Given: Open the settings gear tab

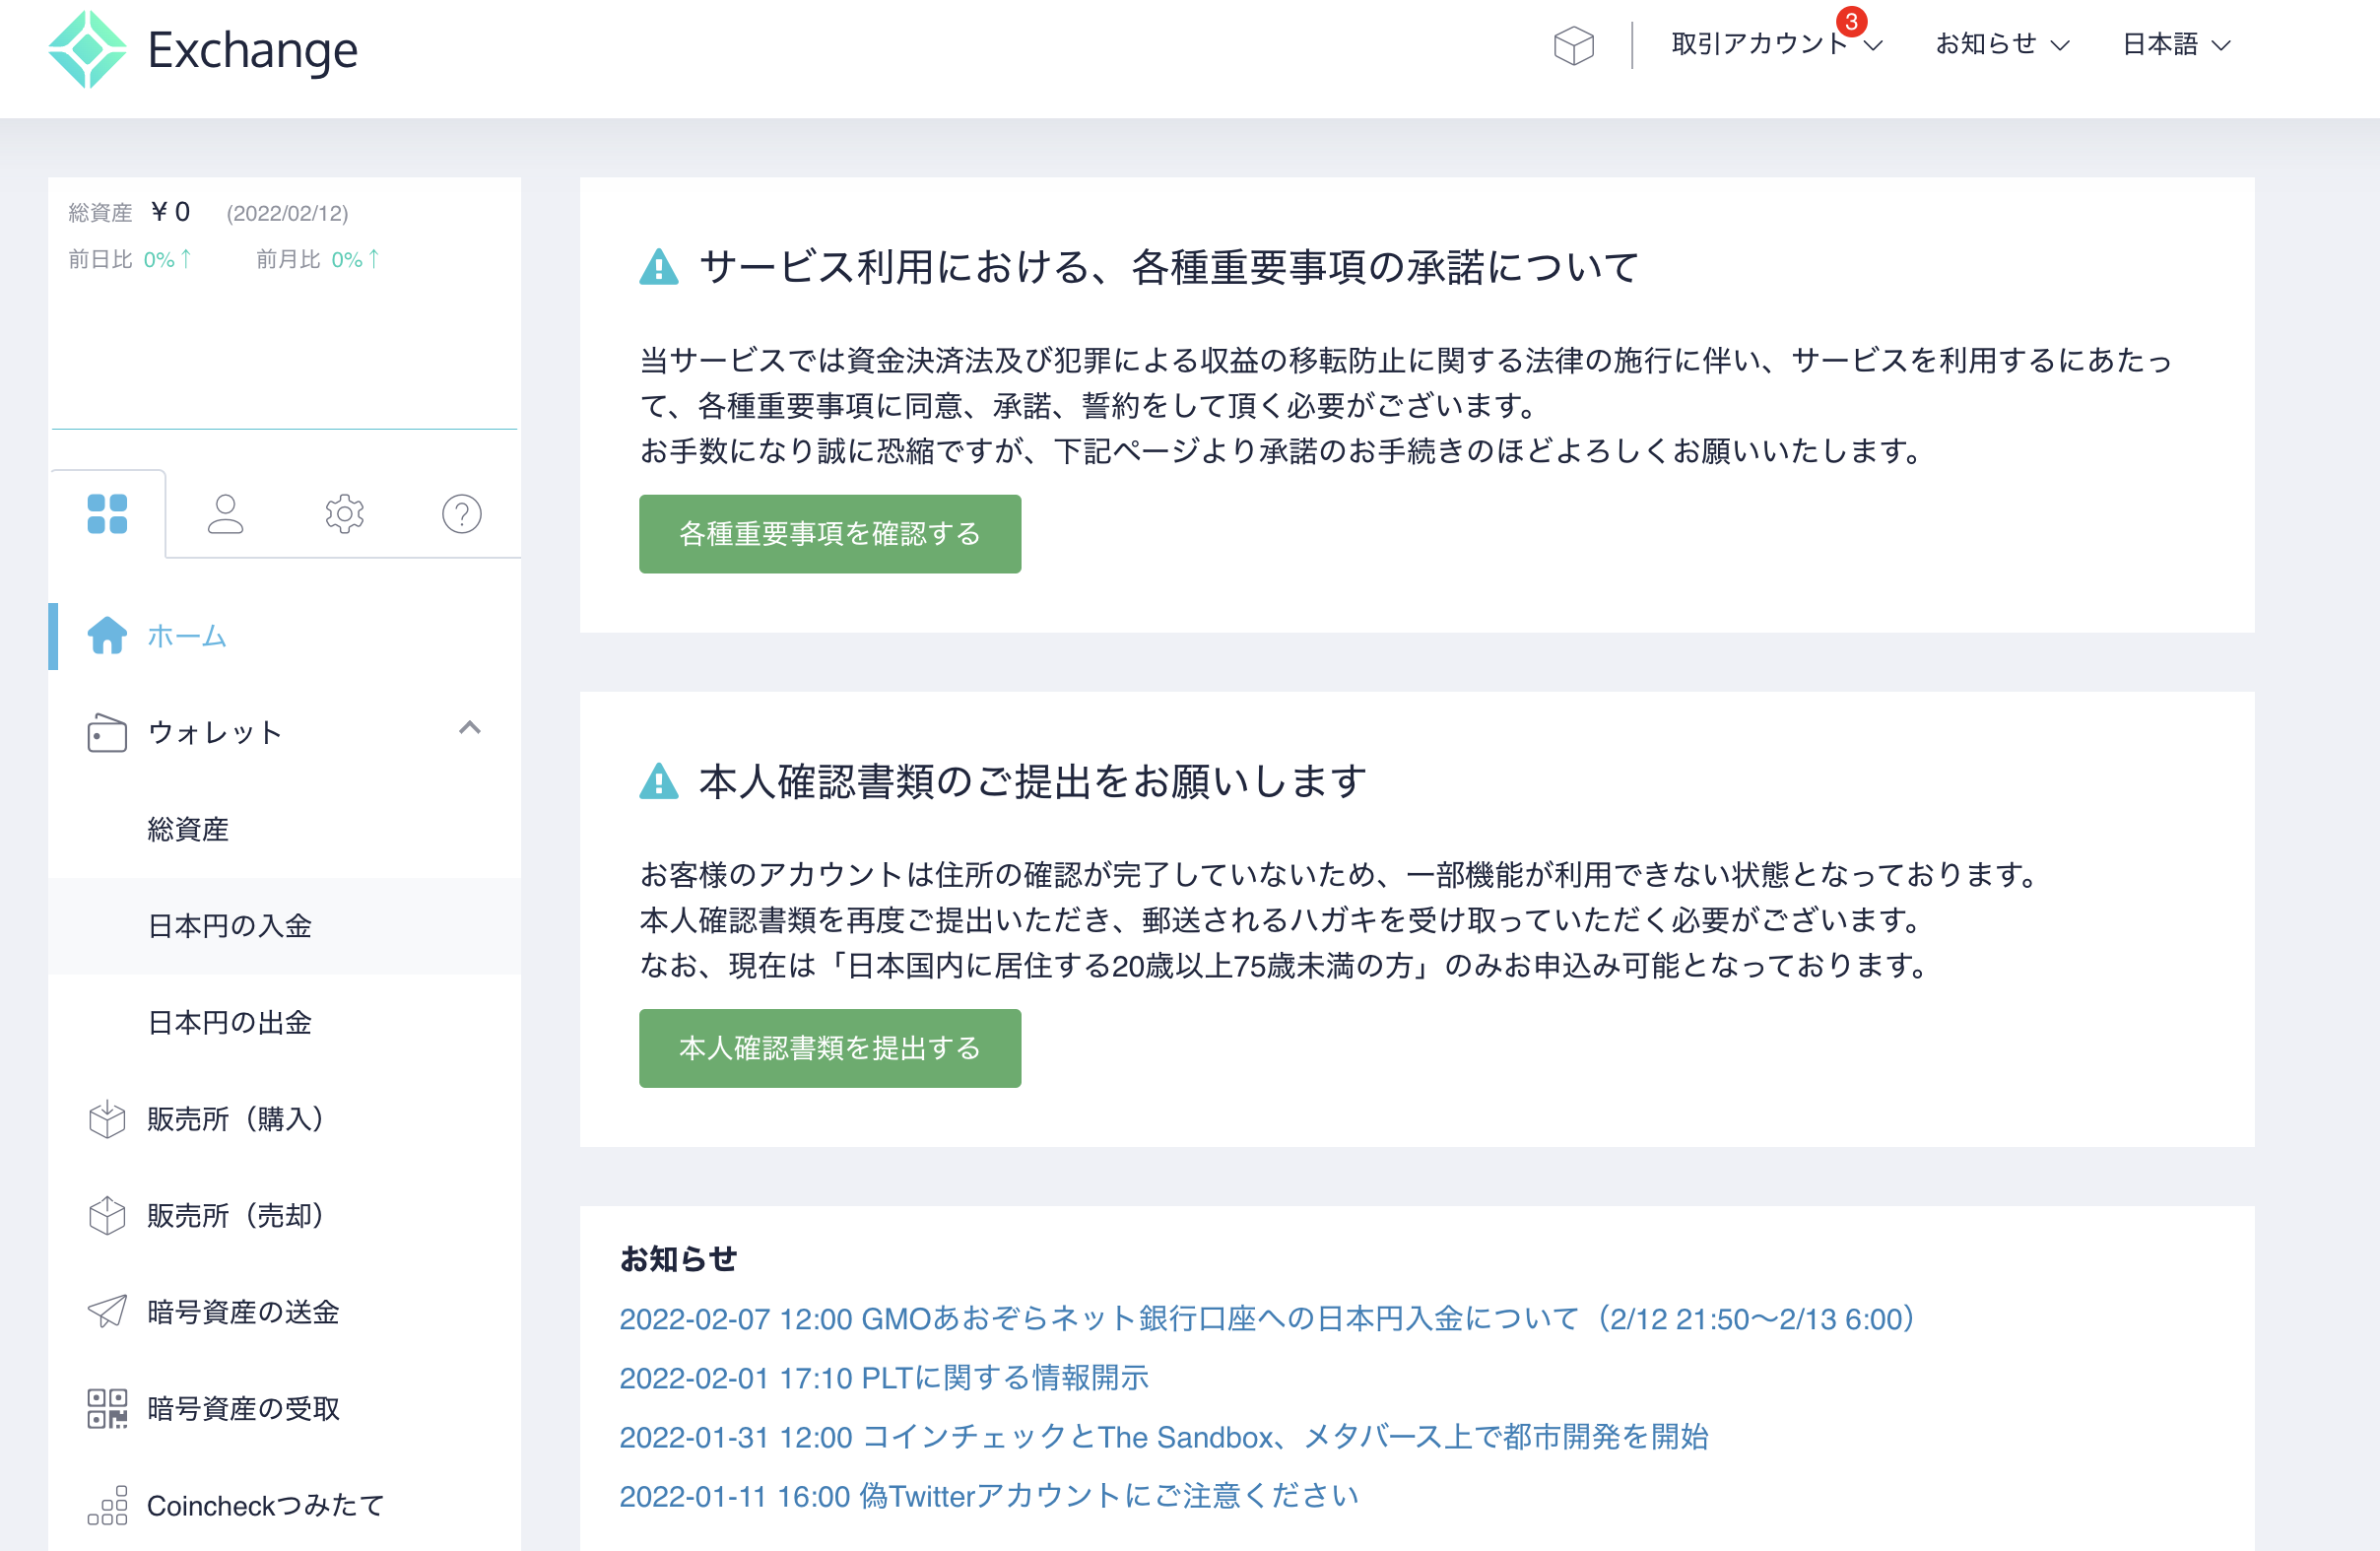Looking at the screenshot, I should [x=344, y=514].
